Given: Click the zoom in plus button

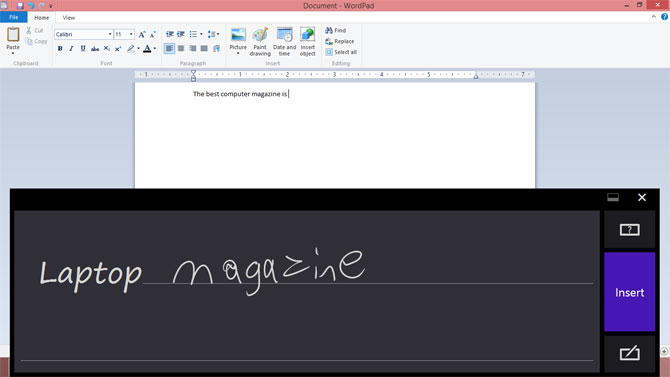Looking at the screenshot, I should point(664,351).
